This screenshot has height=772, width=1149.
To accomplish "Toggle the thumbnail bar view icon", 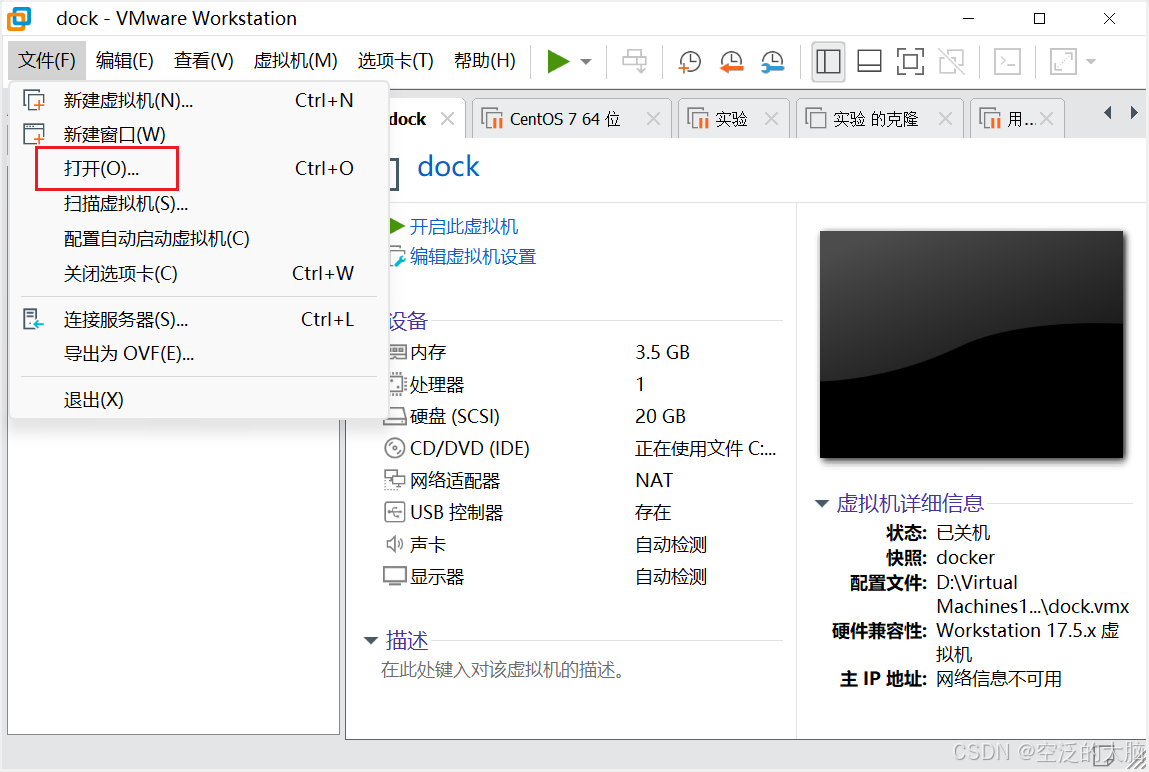I will [869, 62].
